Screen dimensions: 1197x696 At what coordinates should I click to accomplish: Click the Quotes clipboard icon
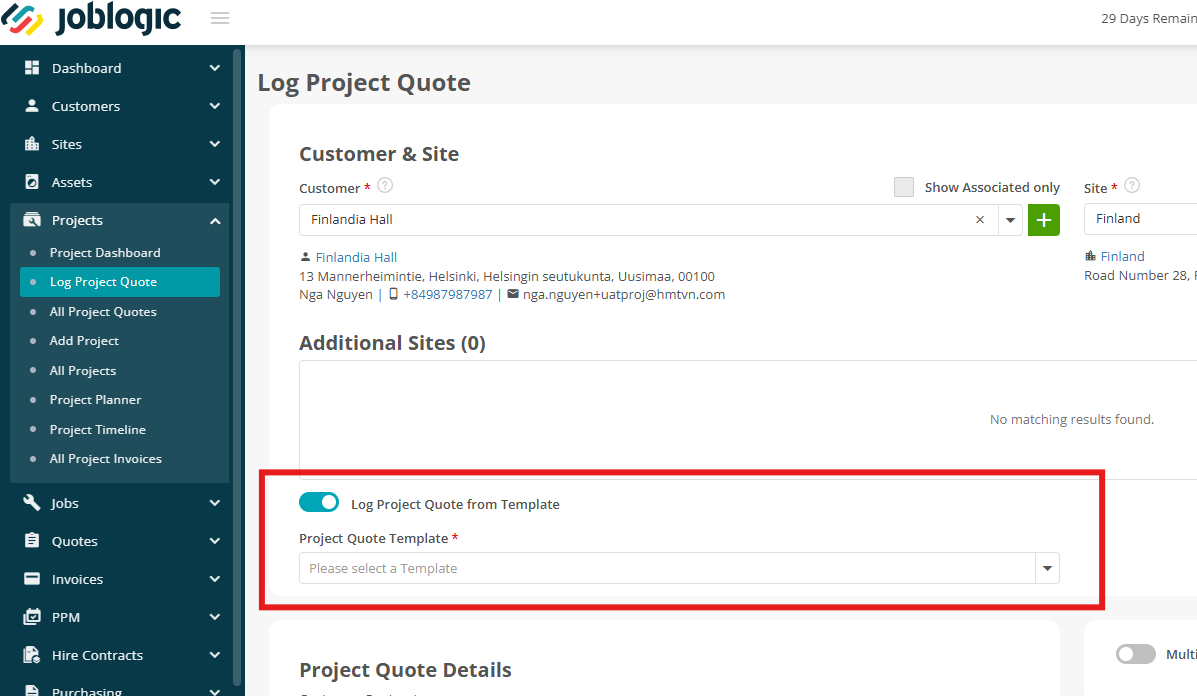tap(32, 540)
